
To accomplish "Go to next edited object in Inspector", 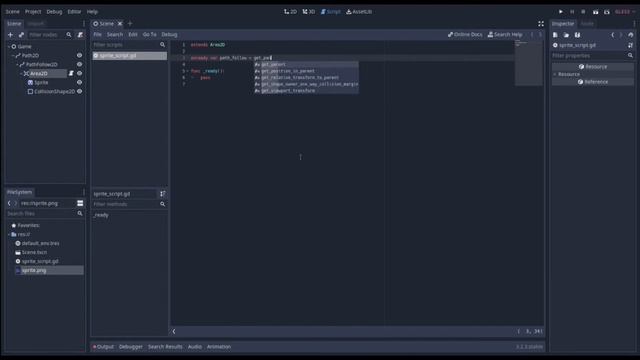I will [x=621, y=35].
